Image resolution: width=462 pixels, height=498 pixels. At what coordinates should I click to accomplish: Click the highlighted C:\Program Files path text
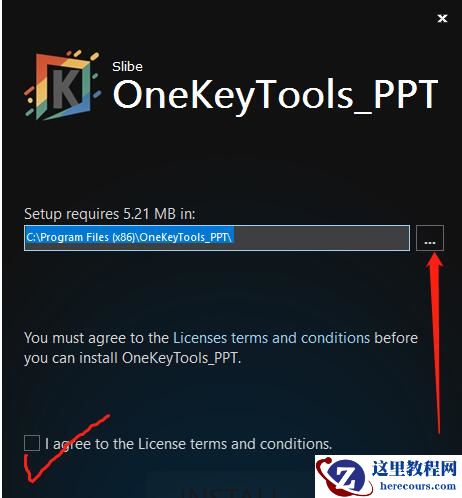(x=129, y=237)
